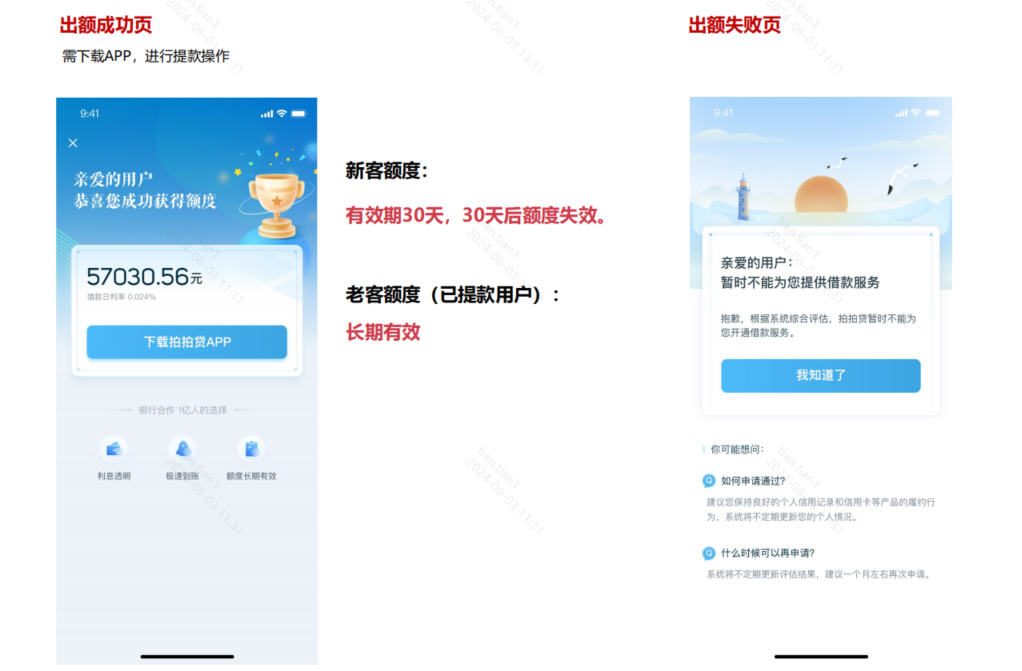The height and width of the screenshot is (671, 1022).
Task: Select the 极速到账 rocket icon
Action: coord(182,449)
